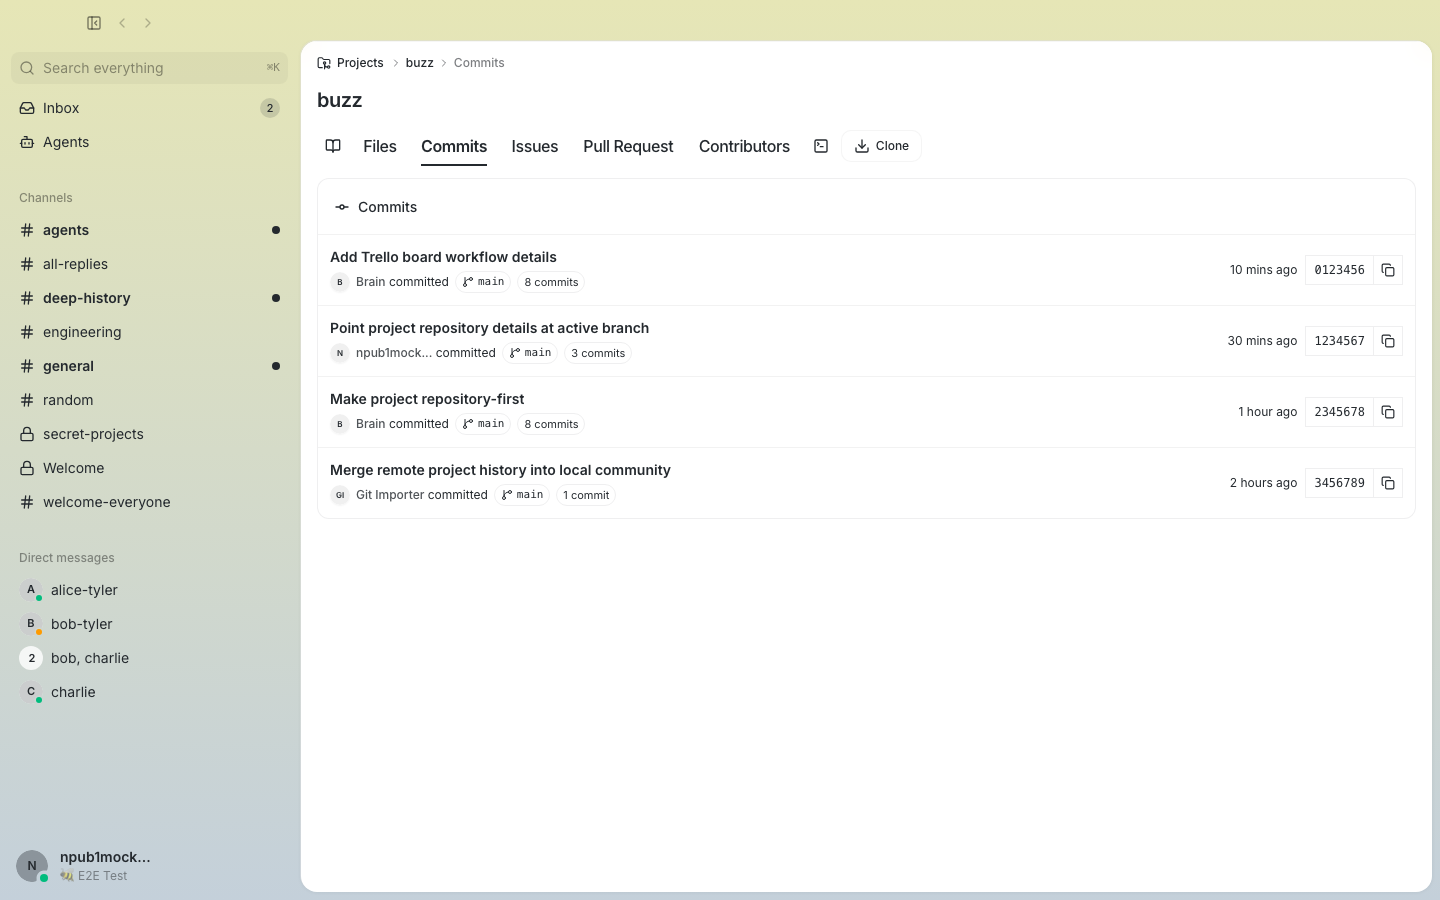Image resolution: width=1440 pixels, height=900 pixels.
Task: Click the lock icon beside Welcome
Action: click(x=27, y=468)
